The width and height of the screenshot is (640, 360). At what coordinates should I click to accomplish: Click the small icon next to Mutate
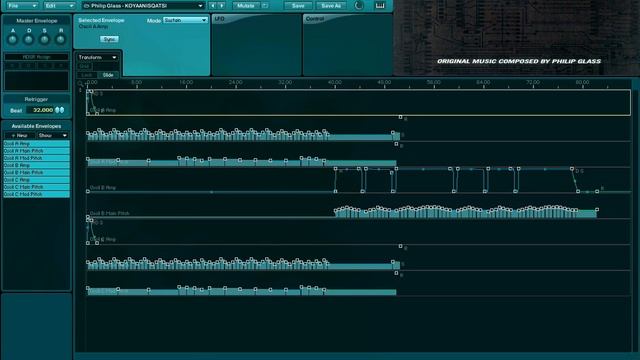coord(264,6)
